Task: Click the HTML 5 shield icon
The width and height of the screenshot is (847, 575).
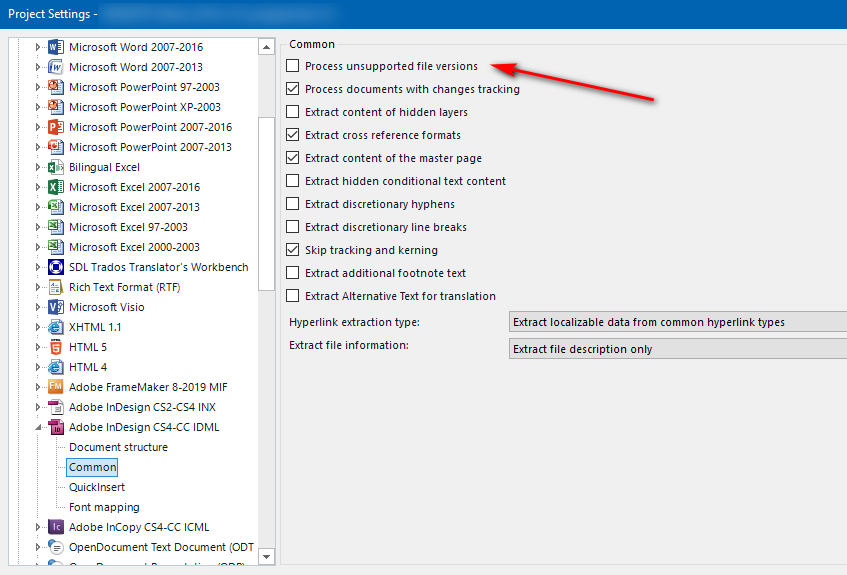Action: [x=56, y=347]
